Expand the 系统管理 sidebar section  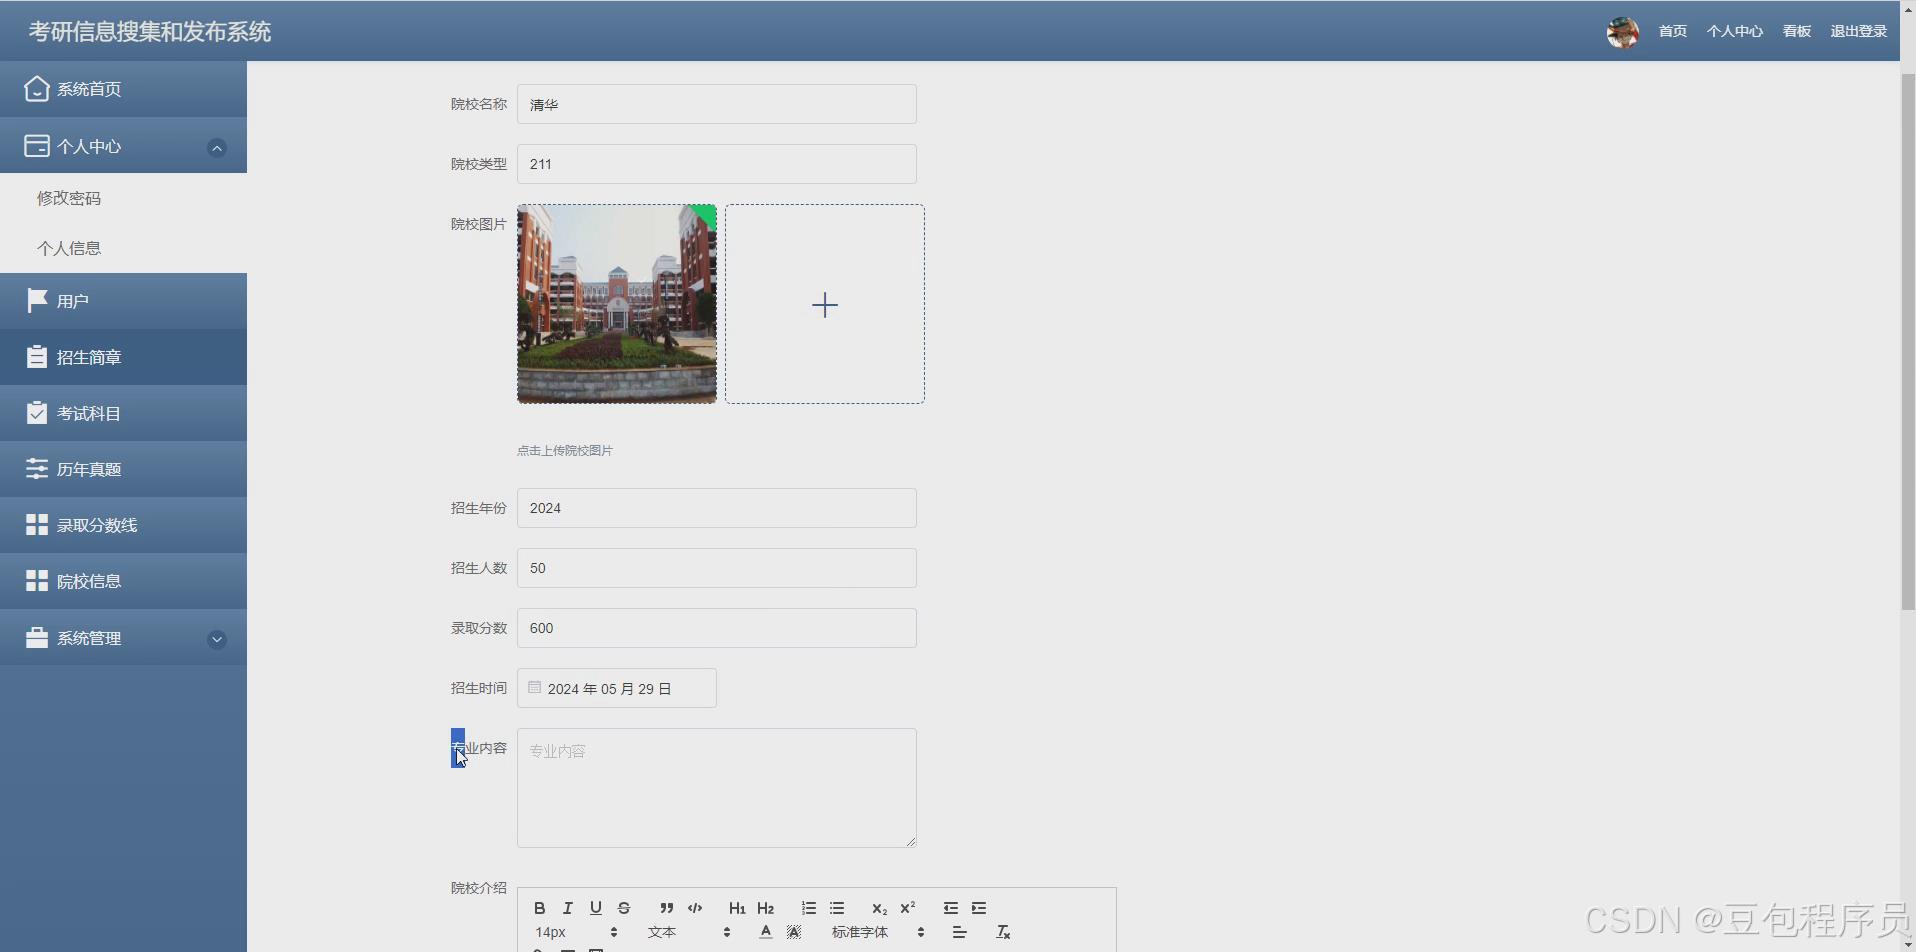[x=216, y=640]
